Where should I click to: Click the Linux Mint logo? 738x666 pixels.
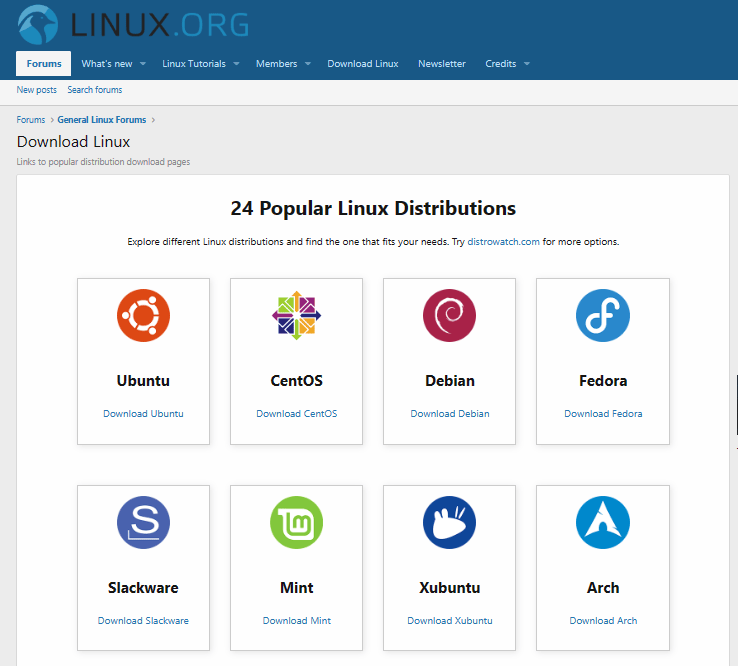point(297,522)
